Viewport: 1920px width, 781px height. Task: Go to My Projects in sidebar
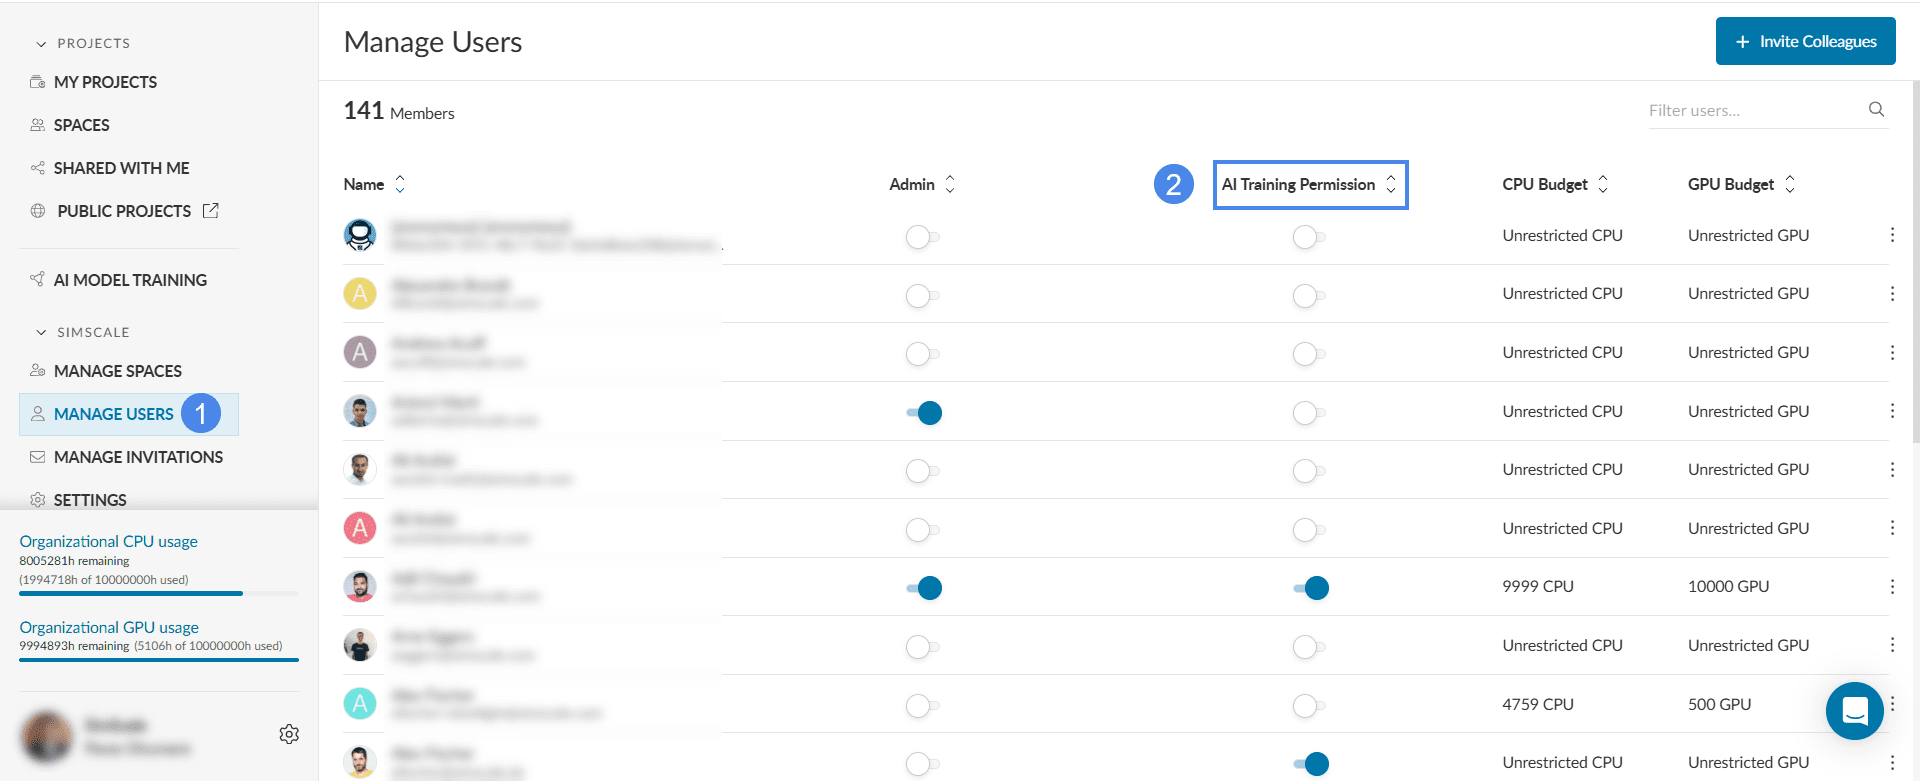tap(105, 82)
